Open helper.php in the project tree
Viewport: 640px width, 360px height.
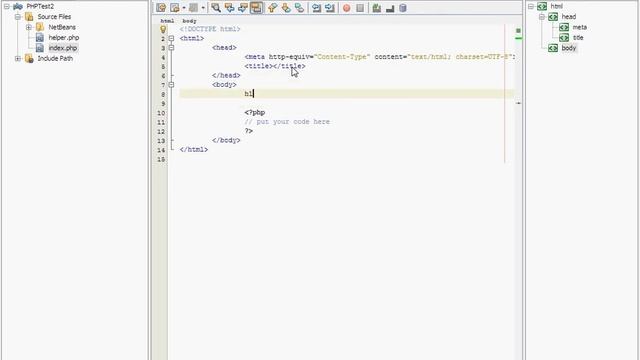point(64,38)
